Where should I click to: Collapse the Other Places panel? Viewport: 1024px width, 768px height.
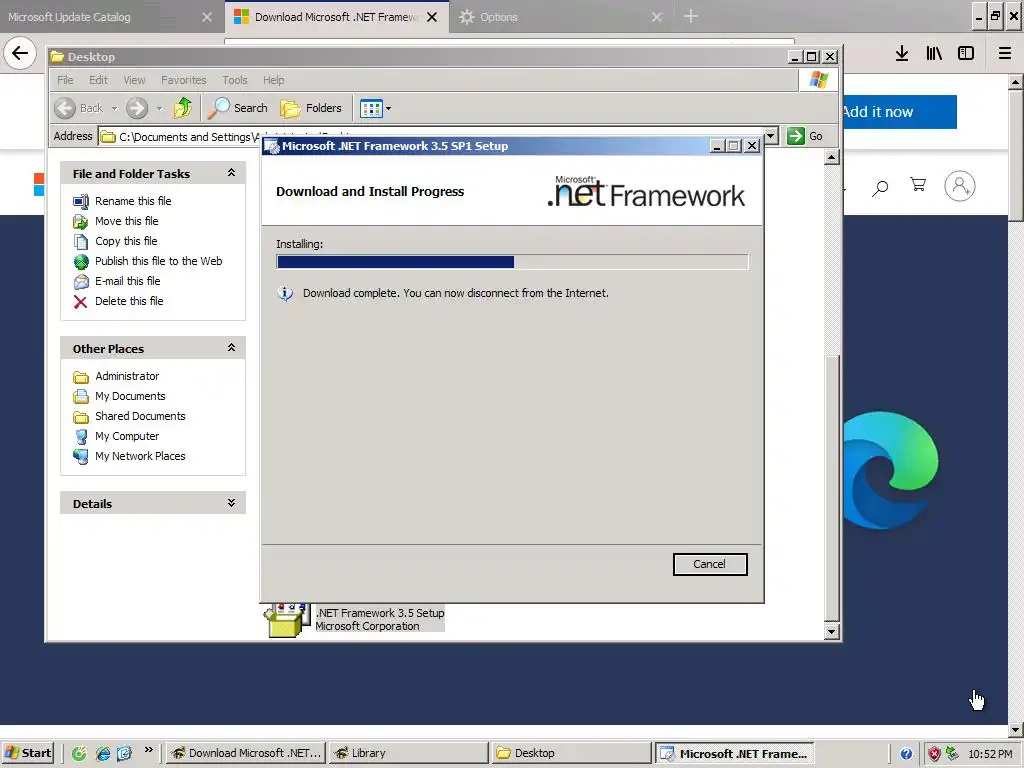click(x=231, y=348)
